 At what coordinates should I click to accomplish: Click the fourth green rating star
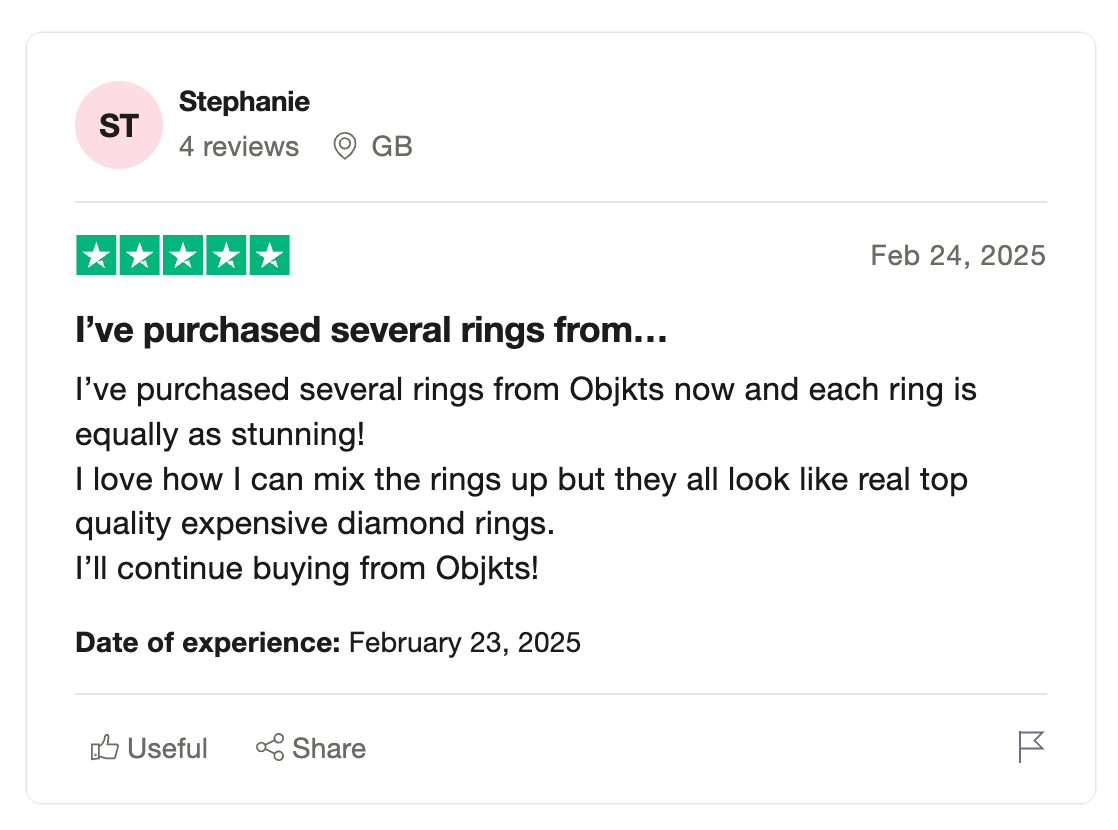tap(226, 256)
